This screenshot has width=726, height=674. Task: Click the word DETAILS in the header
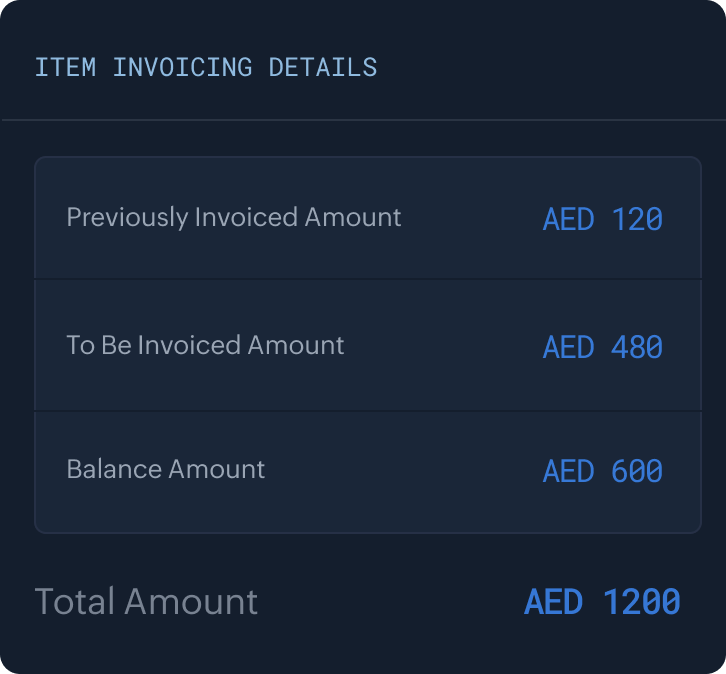pyautogui.click(x=322, y=68)
